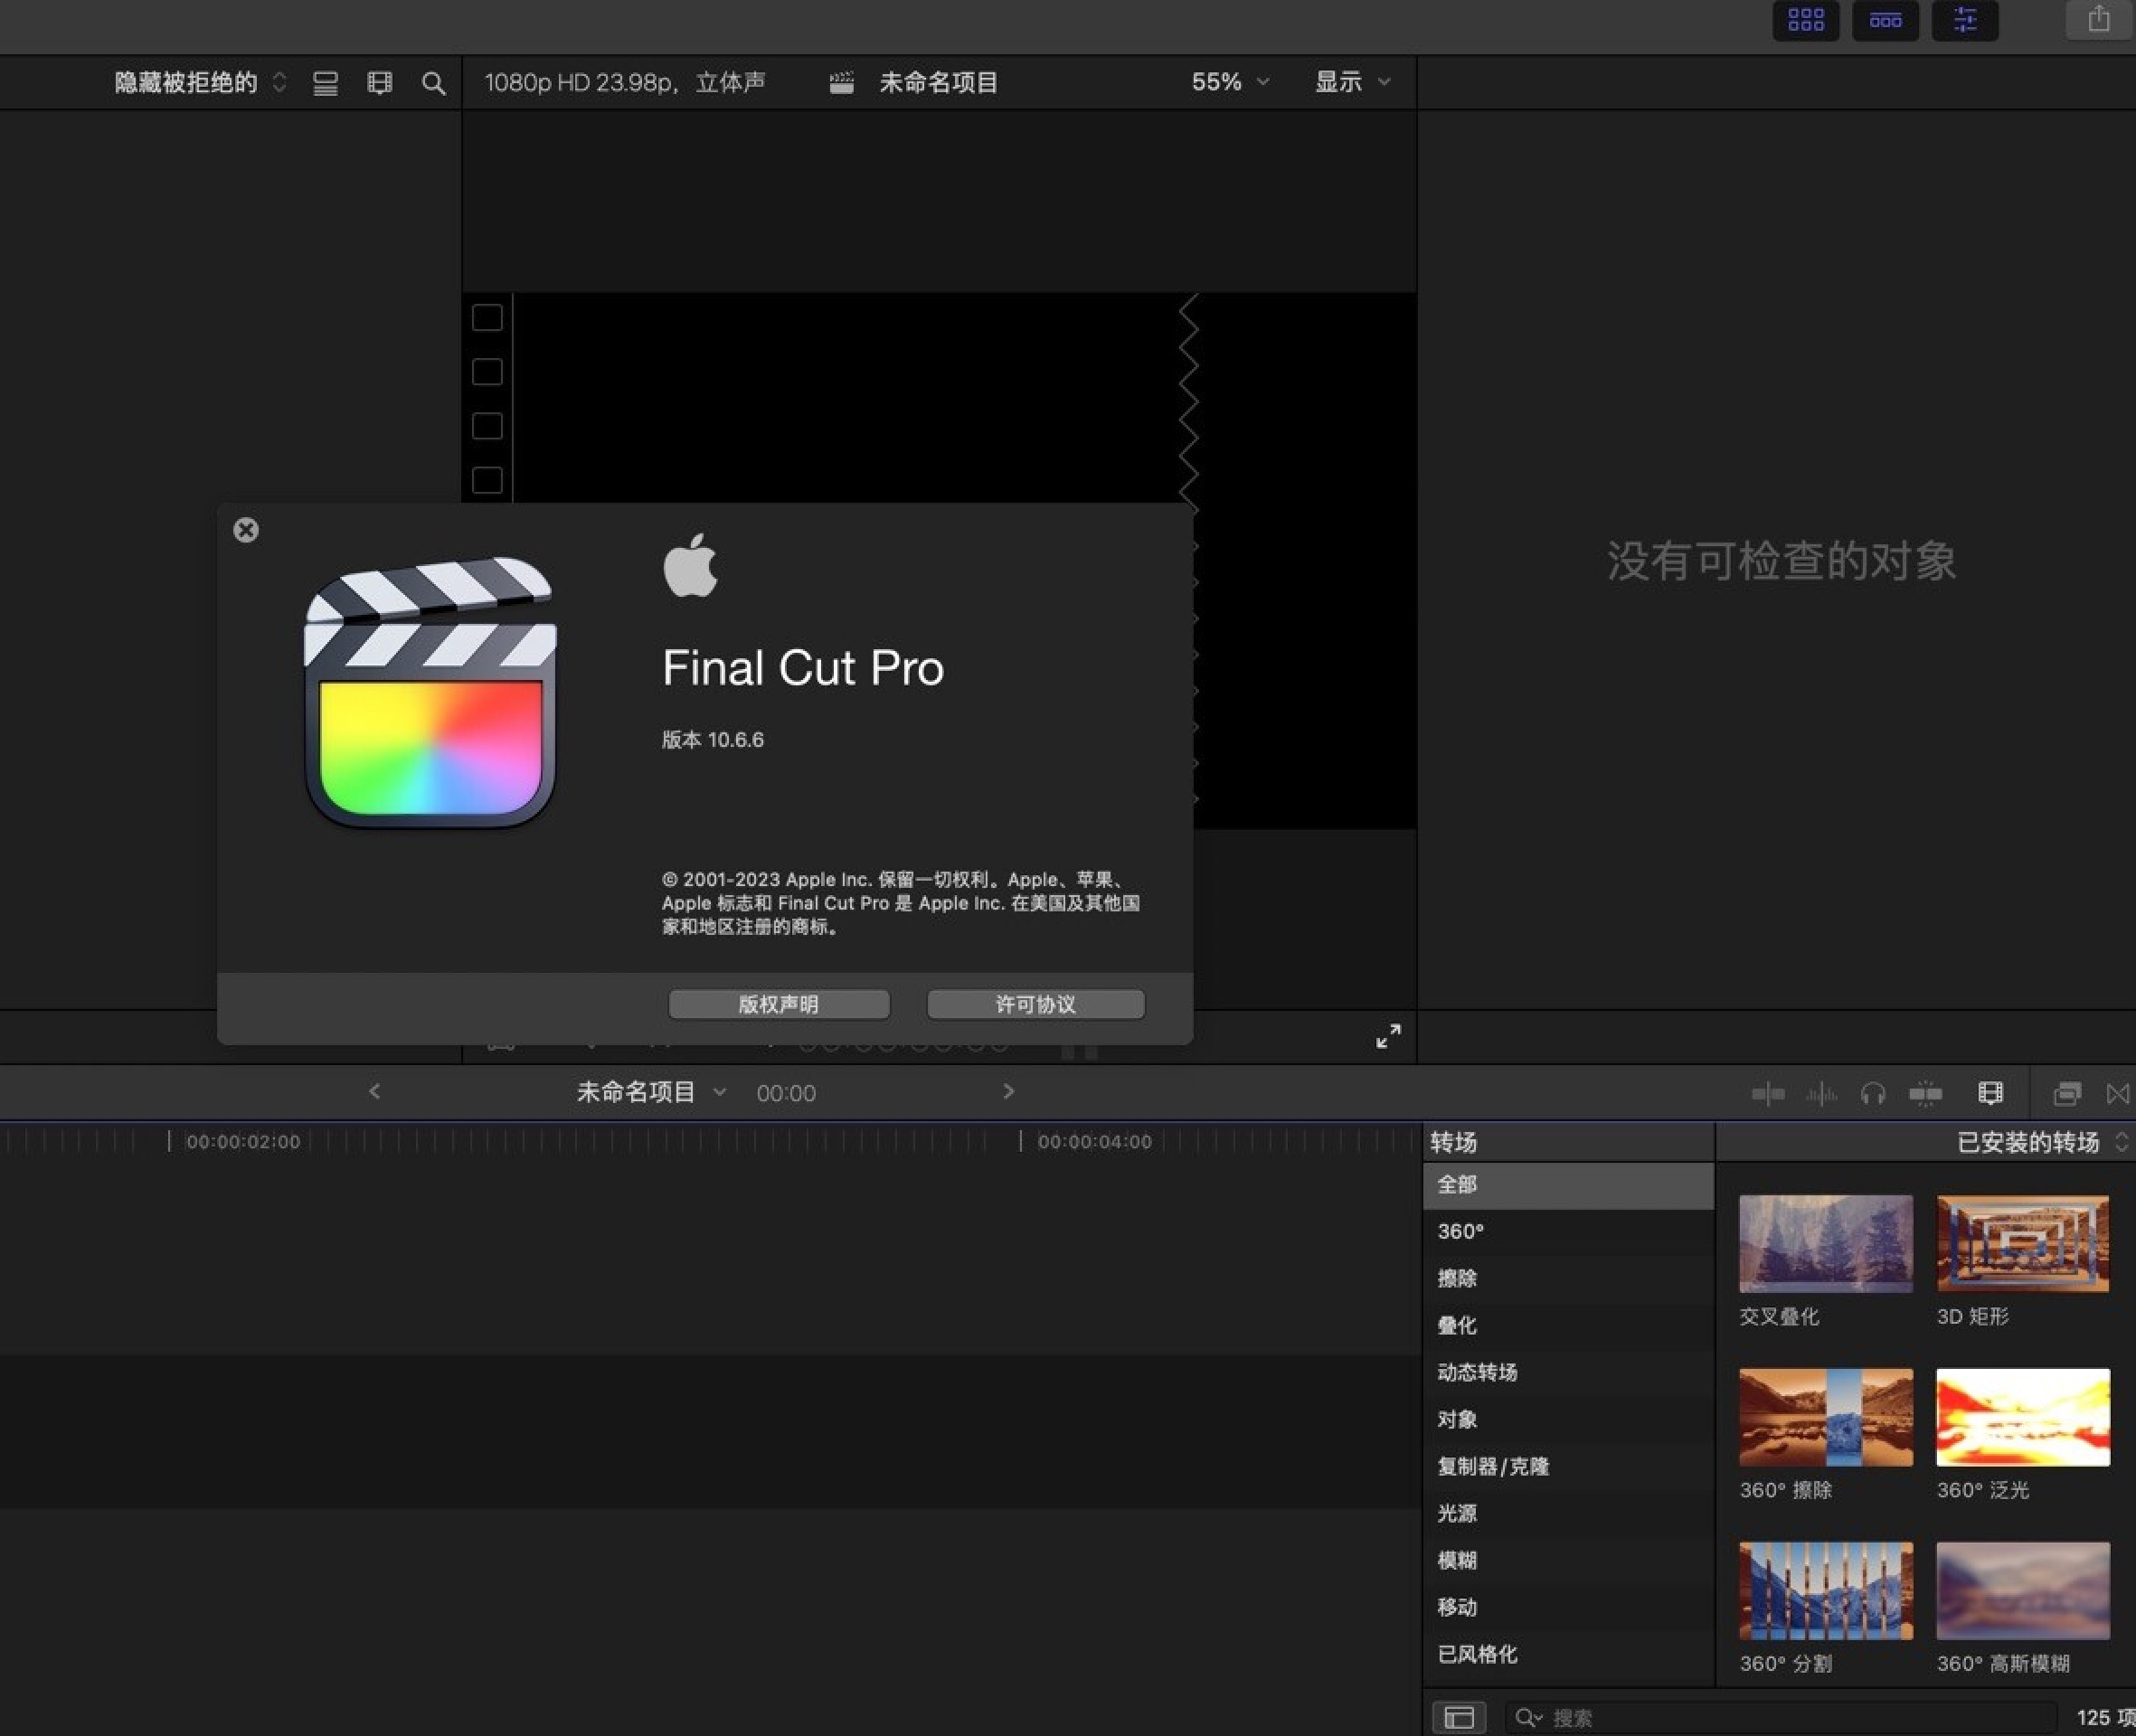Click the 00:00:02:00 timeline ruler mark
The width and height of the screenshot is (2136, 1736).
tap(243, 1142)
